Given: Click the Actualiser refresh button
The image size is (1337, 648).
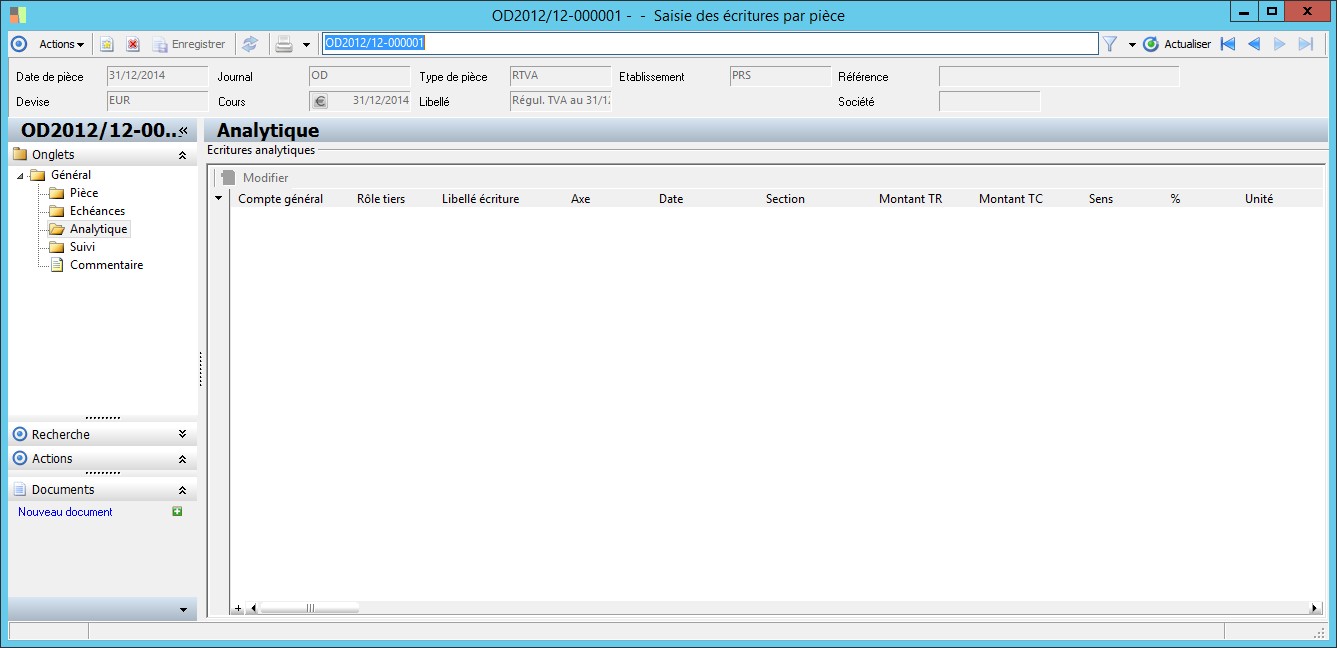Looking at the screenshot, I should pos(1177,44).
